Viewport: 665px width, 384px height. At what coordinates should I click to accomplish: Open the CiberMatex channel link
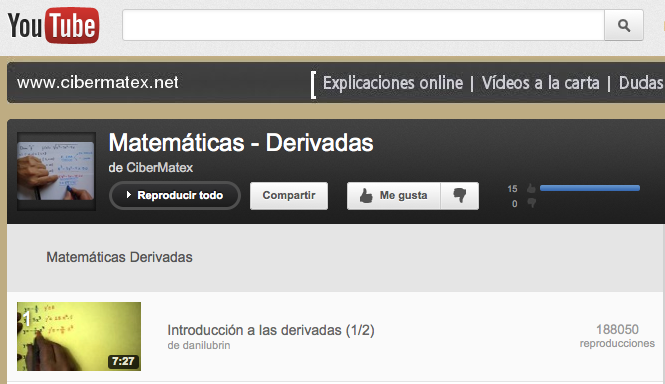click(159, 168)
